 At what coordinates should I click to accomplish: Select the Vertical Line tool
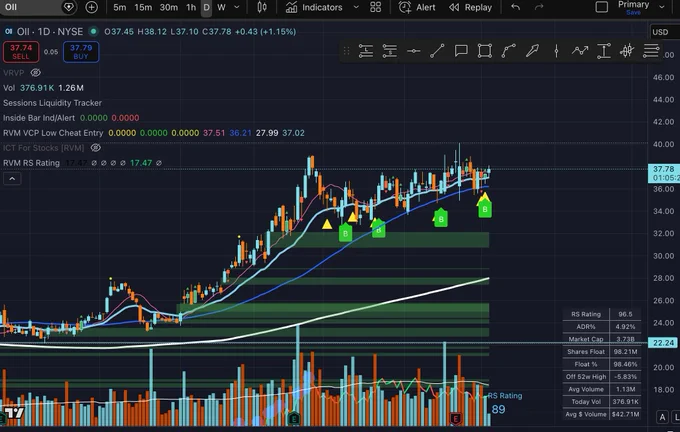click(556, 51)
